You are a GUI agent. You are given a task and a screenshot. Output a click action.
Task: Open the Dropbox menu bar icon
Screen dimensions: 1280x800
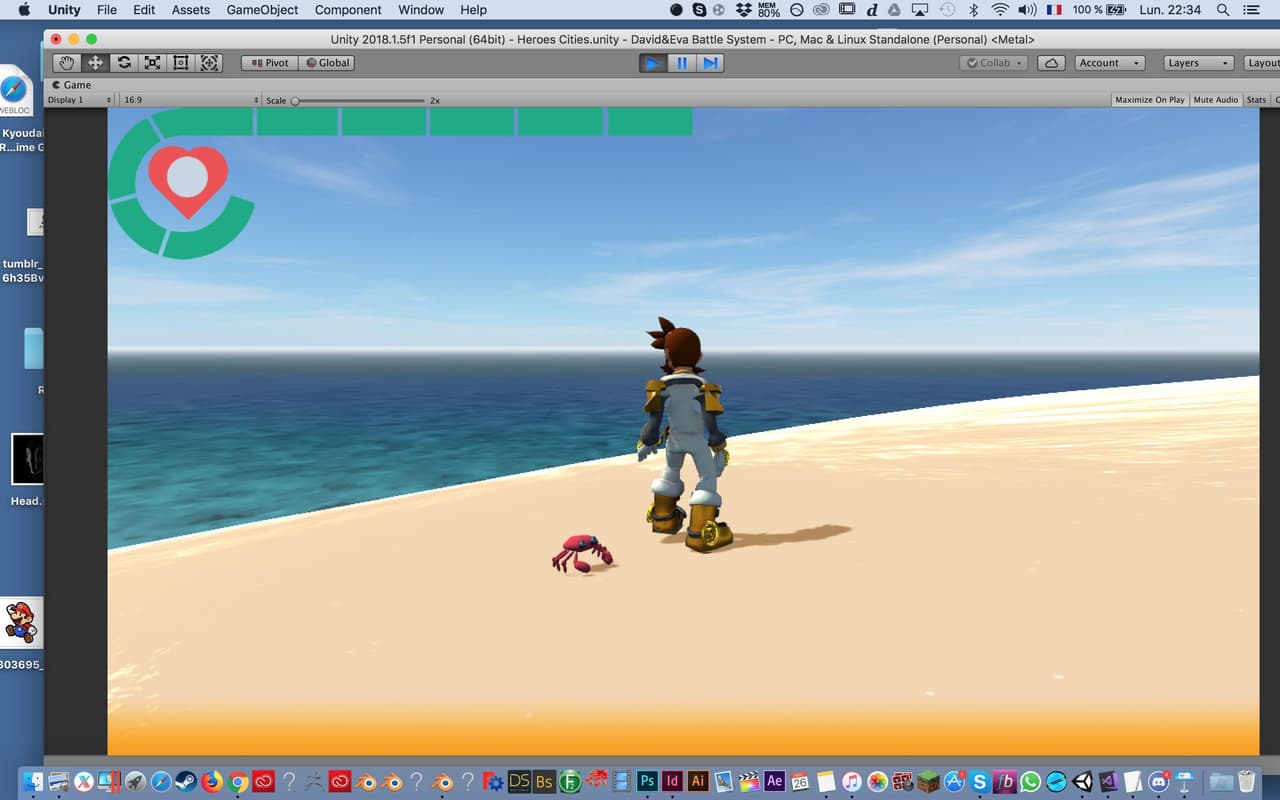(744, 10)
